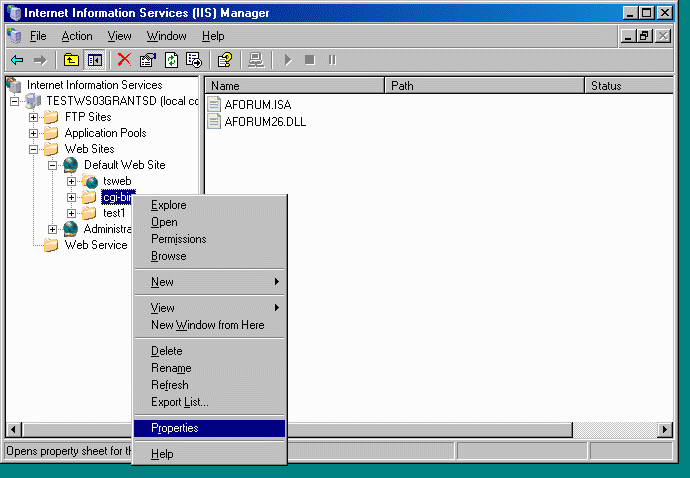Click the Refresh toolbar icon

click(171, 60)
